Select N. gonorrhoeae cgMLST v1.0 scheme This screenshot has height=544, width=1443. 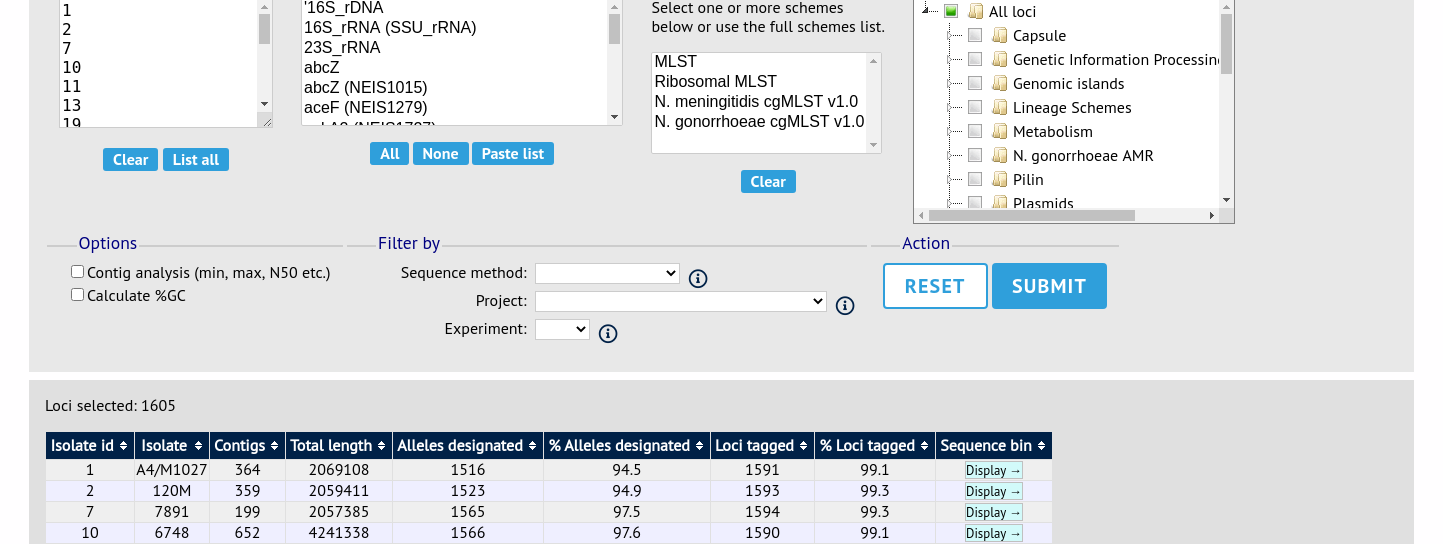pos(759,122)
